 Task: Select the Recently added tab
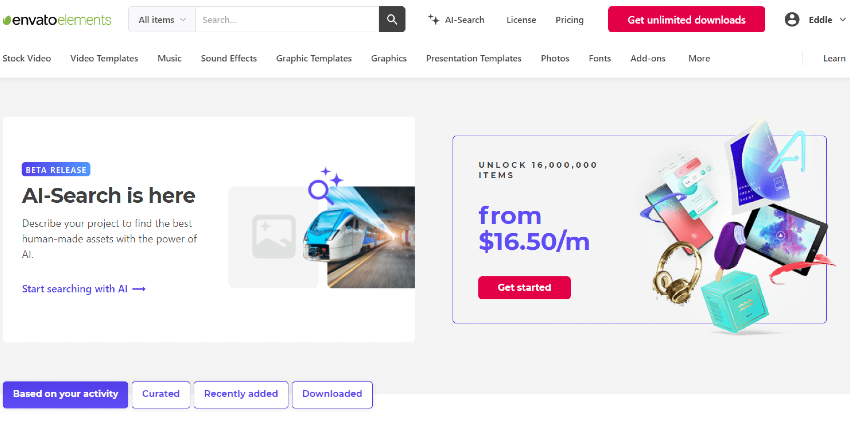[241, 394]
